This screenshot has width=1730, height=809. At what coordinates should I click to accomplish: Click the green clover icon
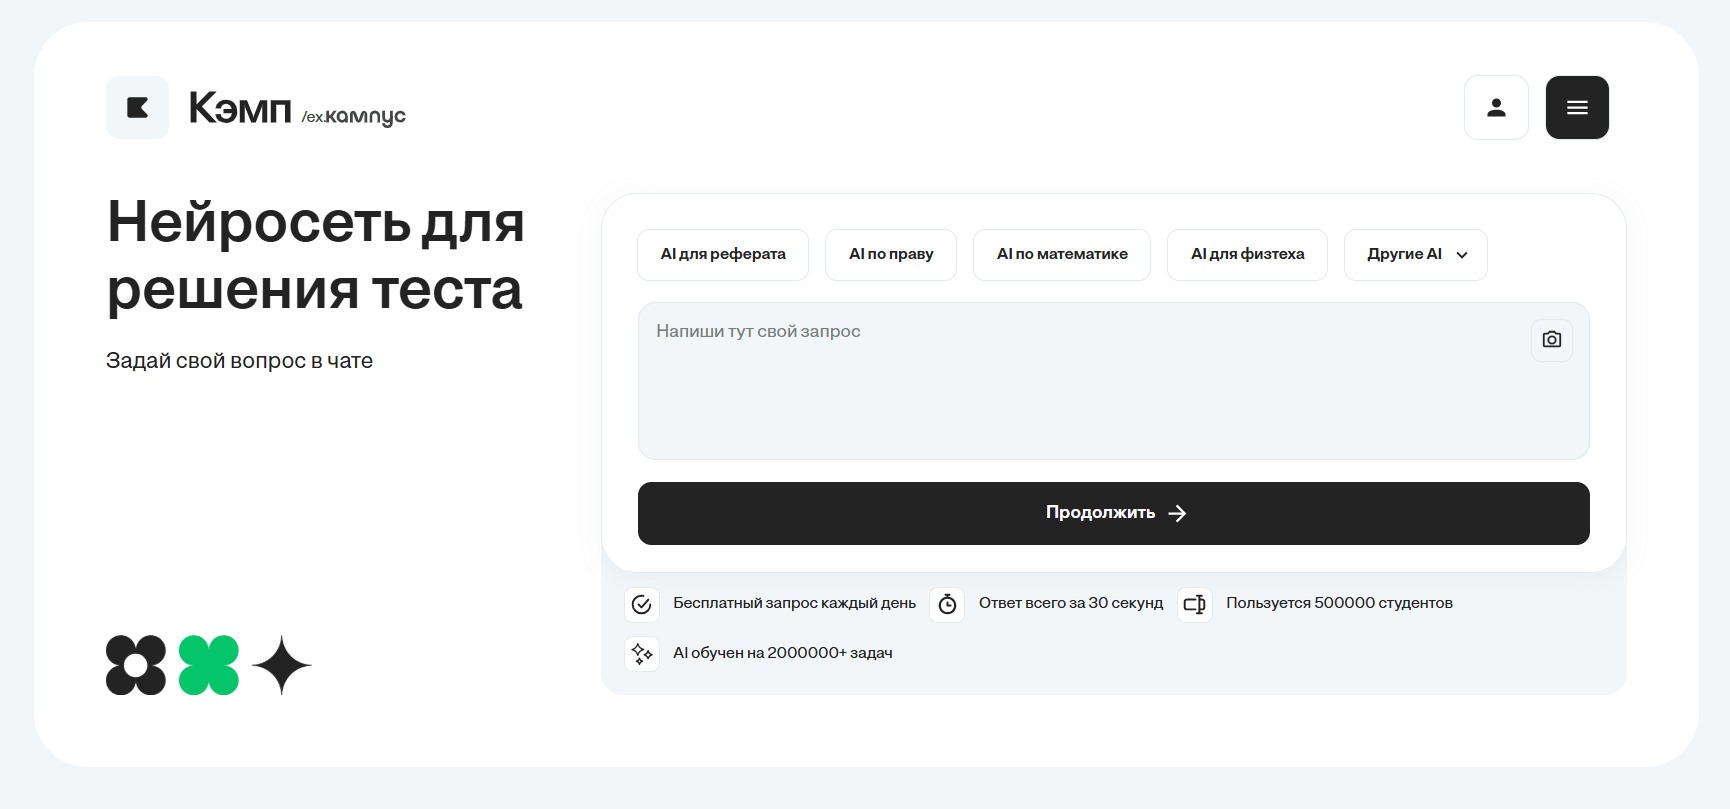[x=209, y=665]
